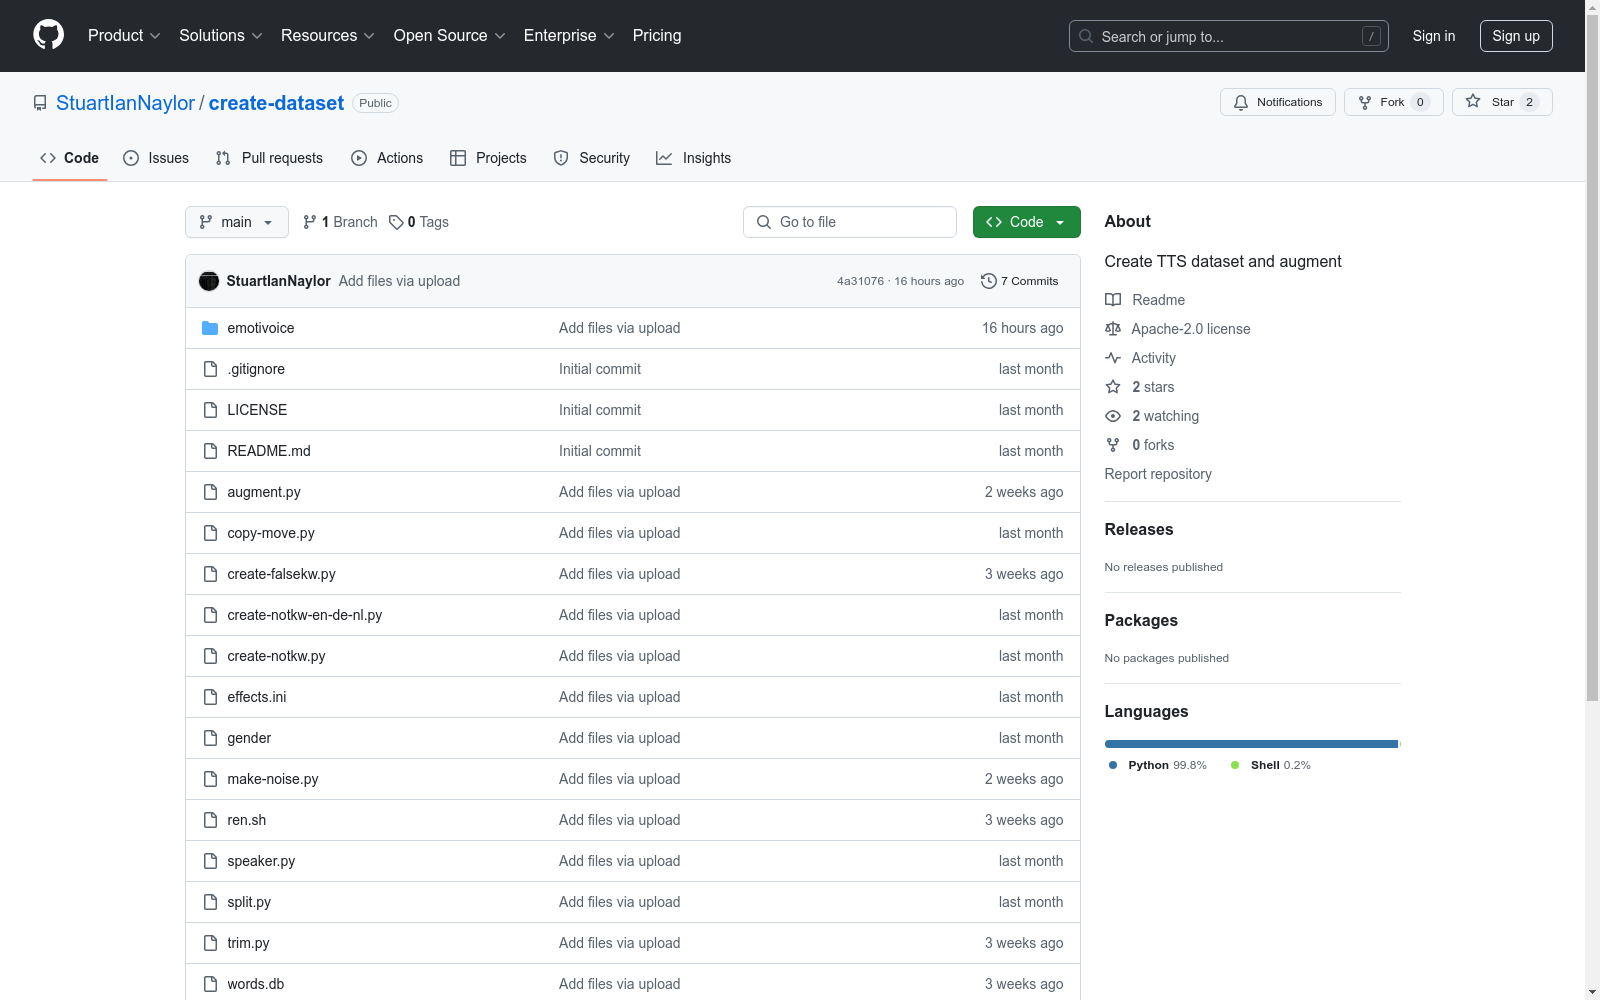Star the repository with Star button
Image resolution: width=1600 pixels, height=1000 pixels.
1502,102
